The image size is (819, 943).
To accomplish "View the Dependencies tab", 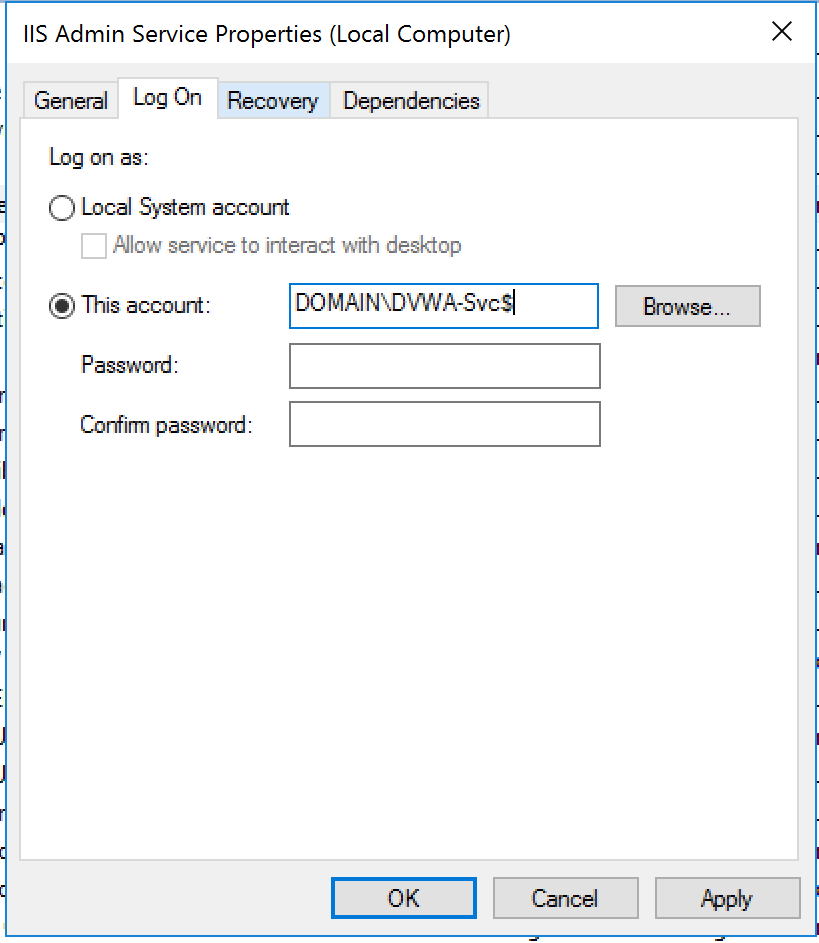I will [411, 100].
